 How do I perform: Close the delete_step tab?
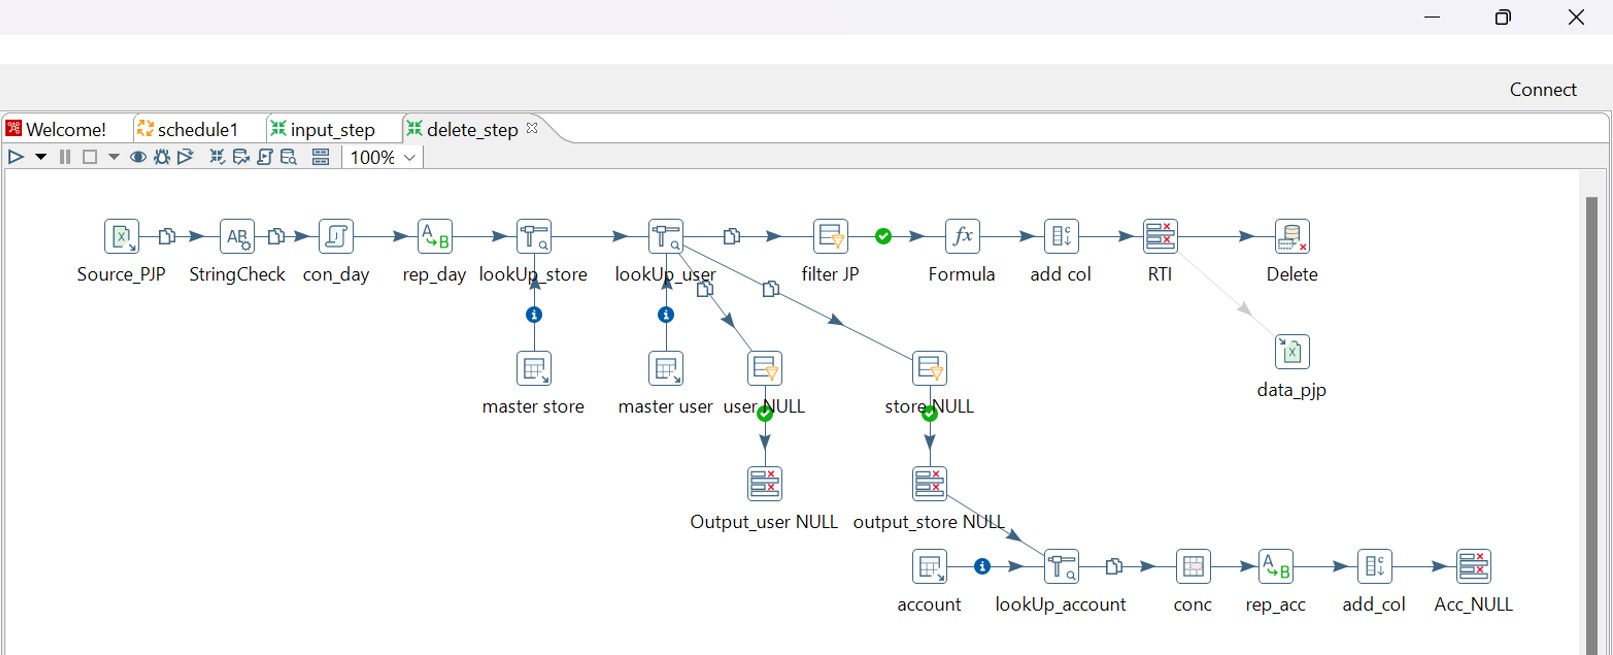click(532, 128)
